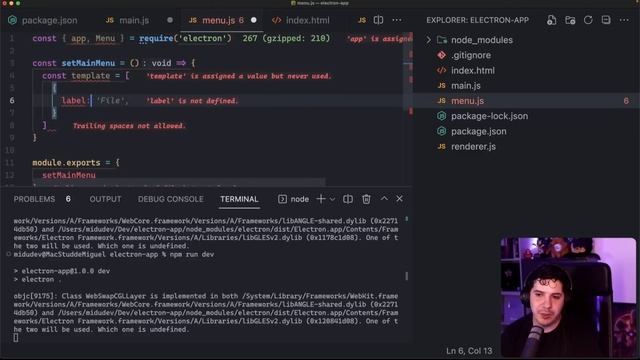
Task: Click the Ln 6, Col 13 status entry
Action: [469, 351]
